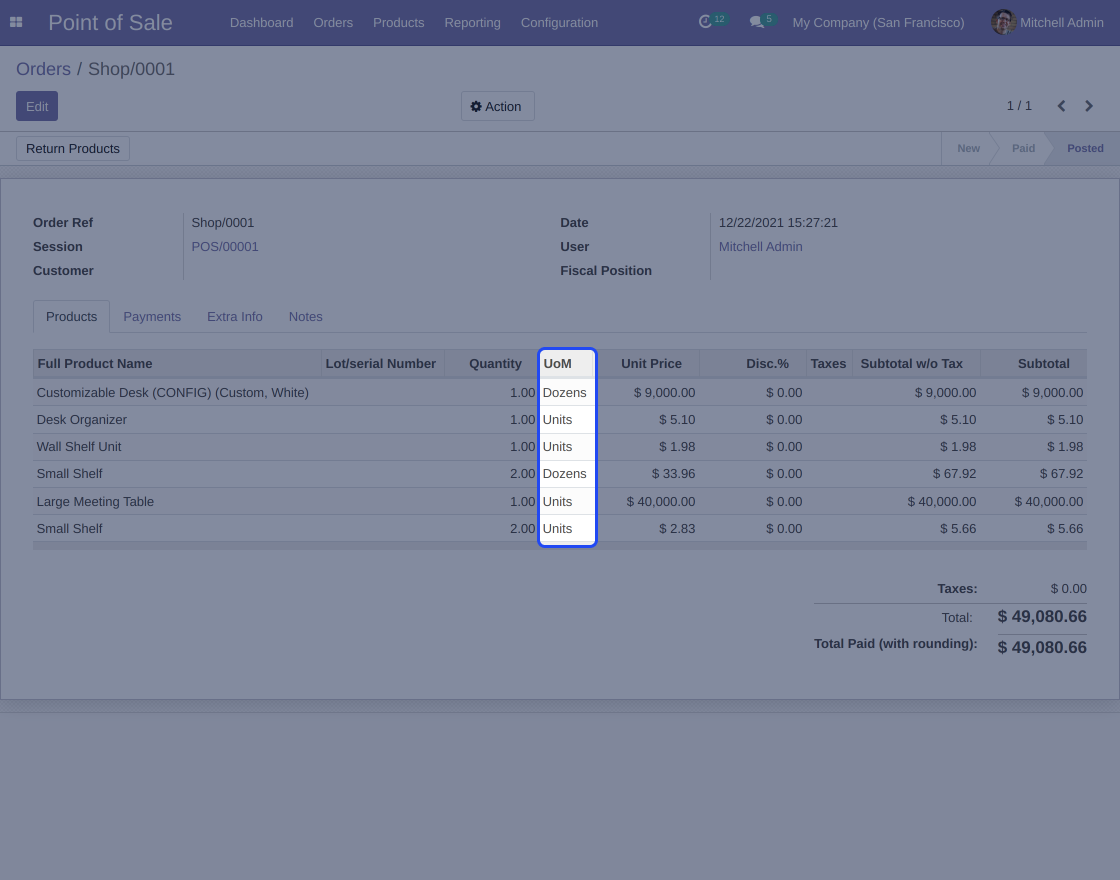Viewport: 1120px width, 880px height.
Task: Go to previous record arrow
Action: [1061, 106]
